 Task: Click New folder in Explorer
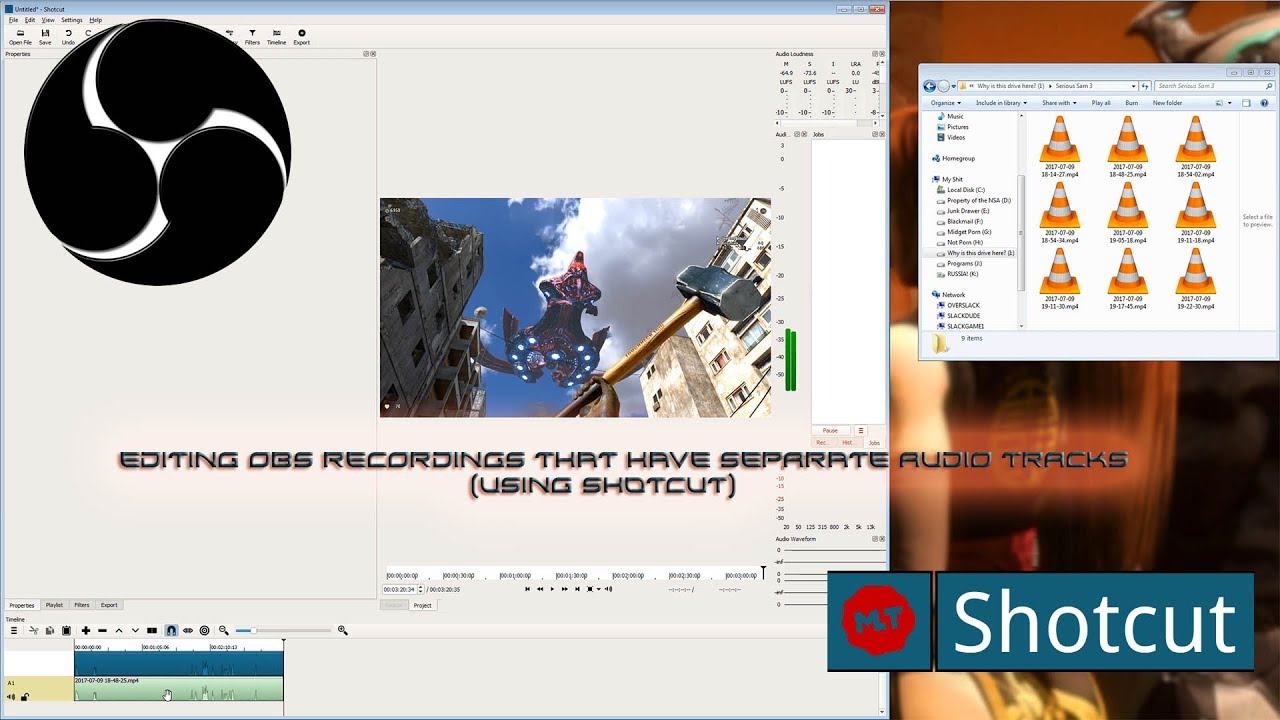click(1167, 103)
